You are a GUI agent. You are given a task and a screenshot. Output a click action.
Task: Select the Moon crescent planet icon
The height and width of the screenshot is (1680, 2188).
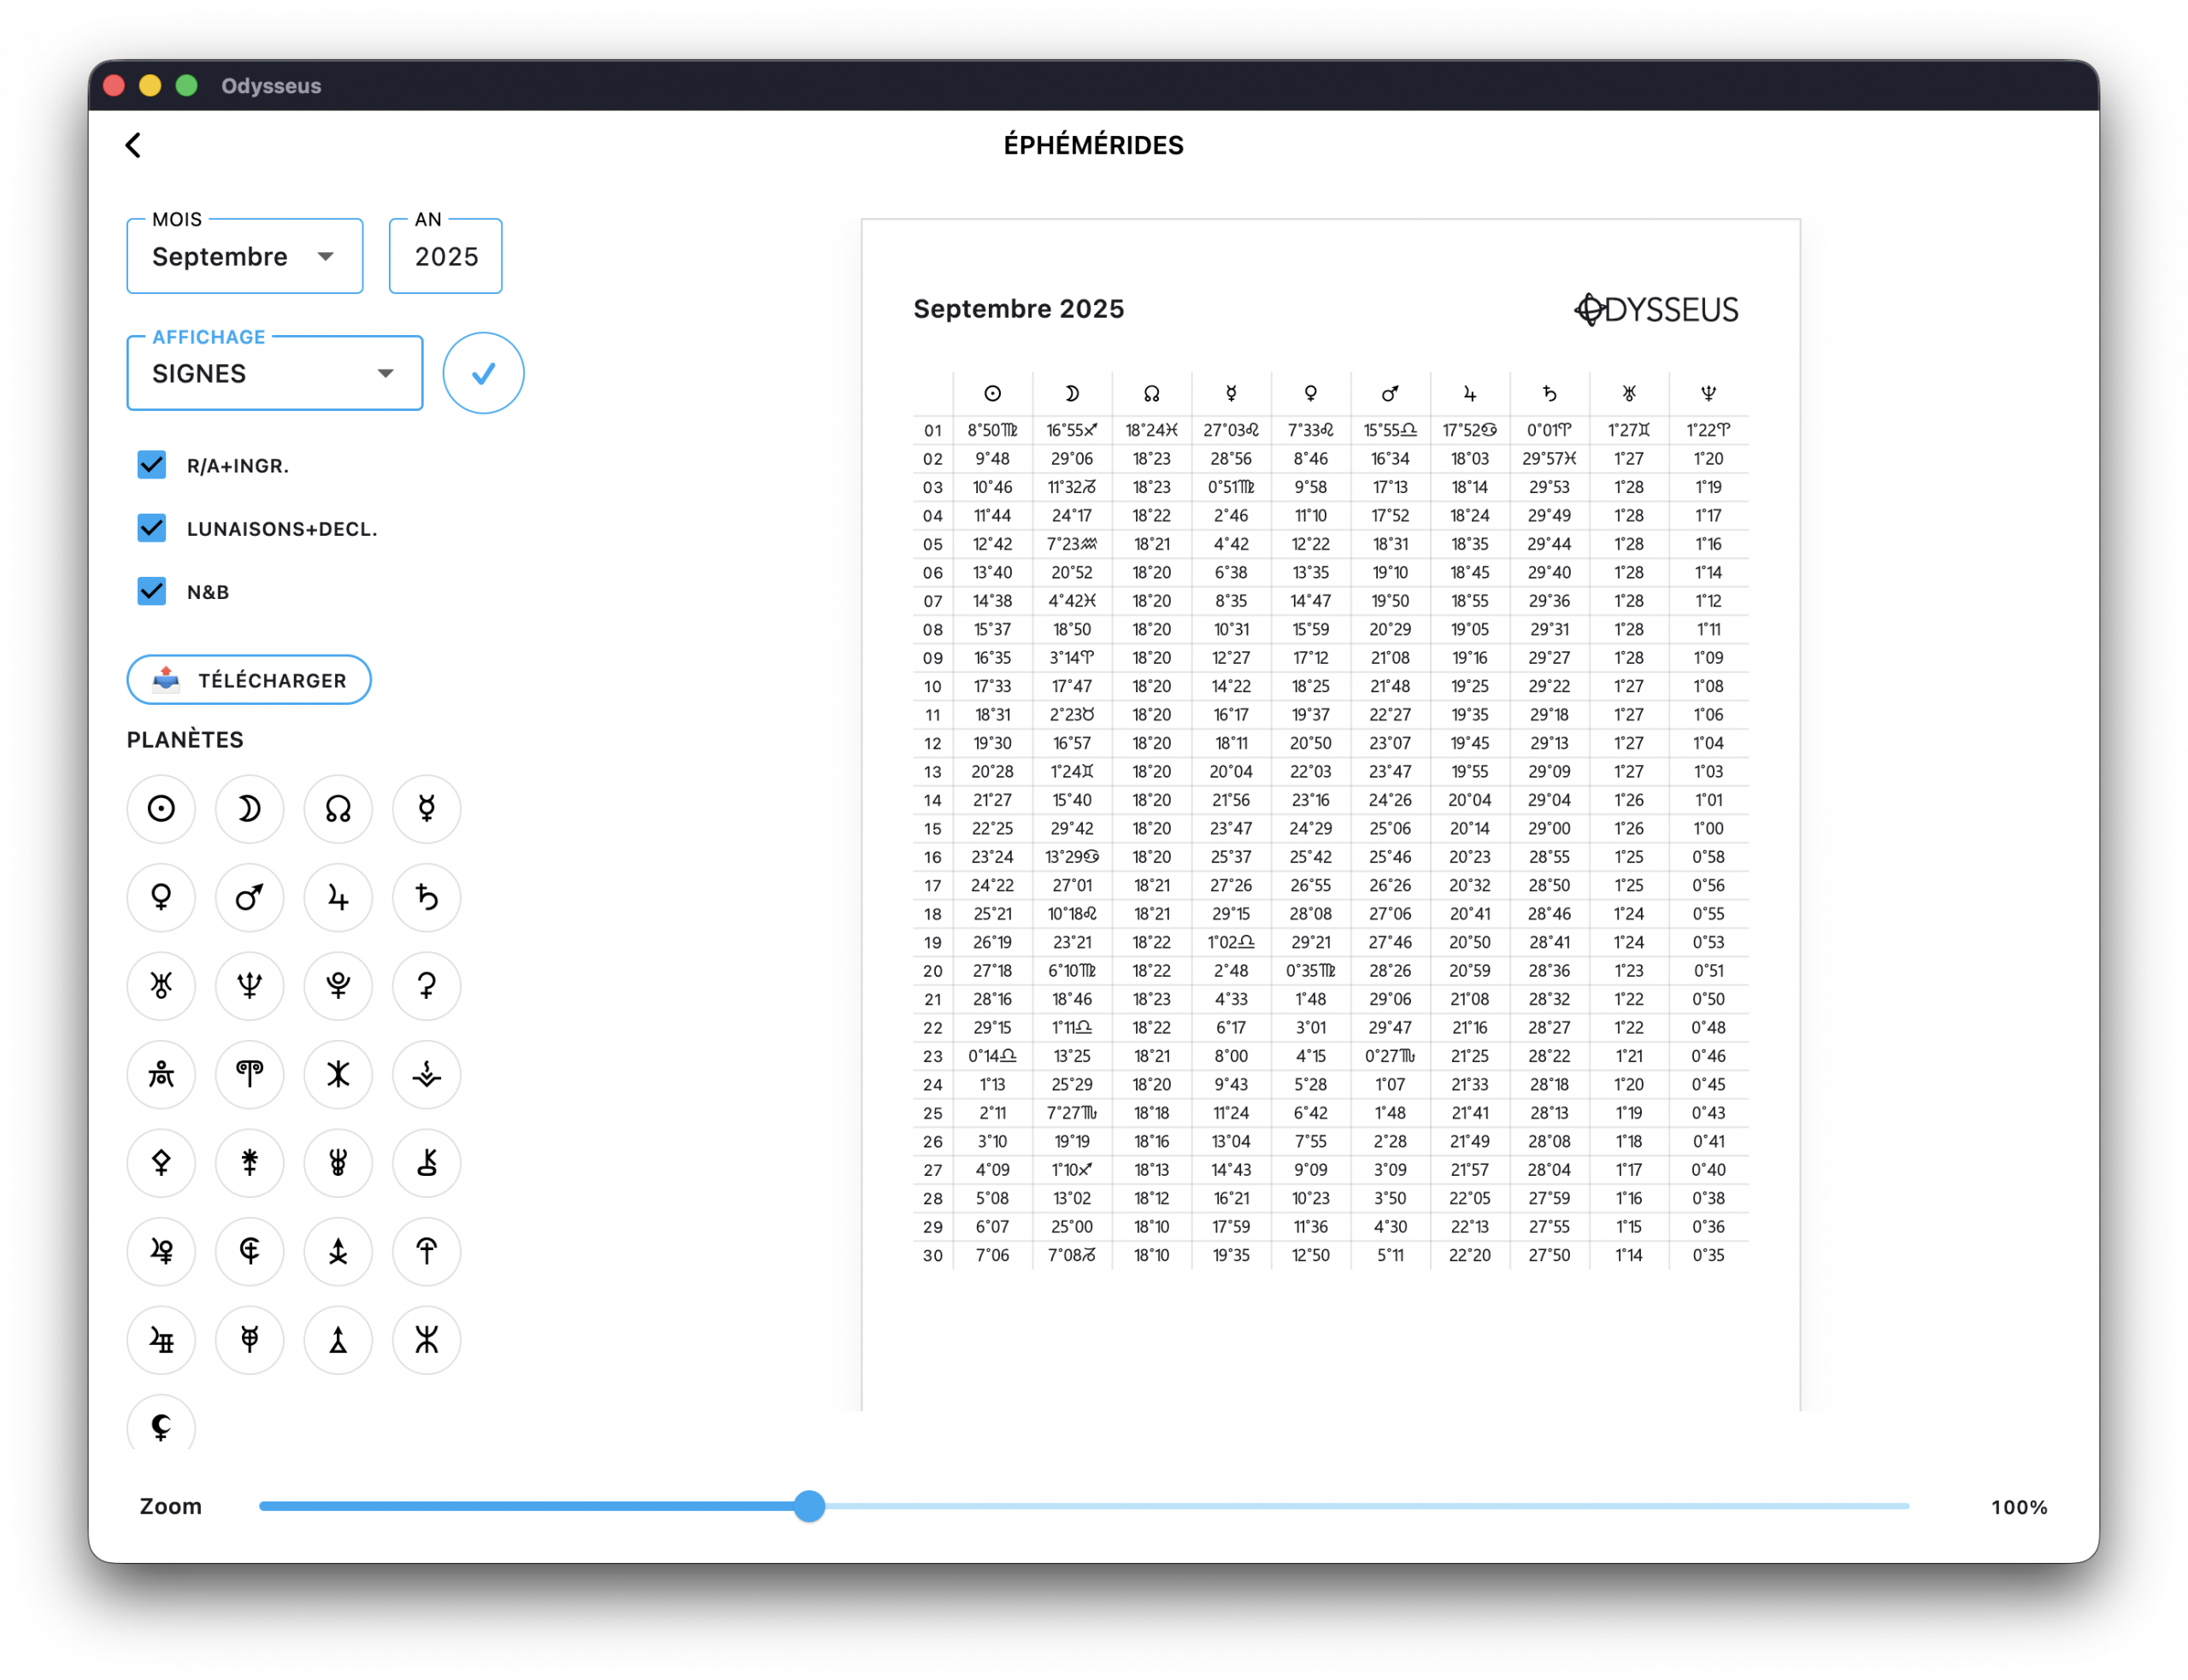click(249, 809)
